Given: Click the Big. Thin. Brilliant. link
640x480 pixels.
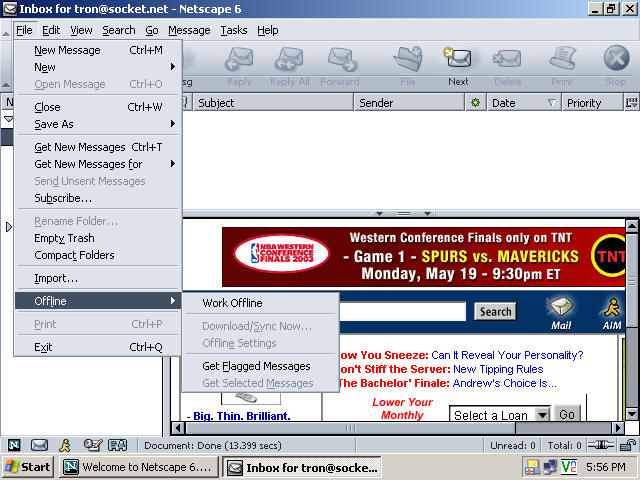Looking at the screenshot, I should pyautogui.click(x=242, y=416).
